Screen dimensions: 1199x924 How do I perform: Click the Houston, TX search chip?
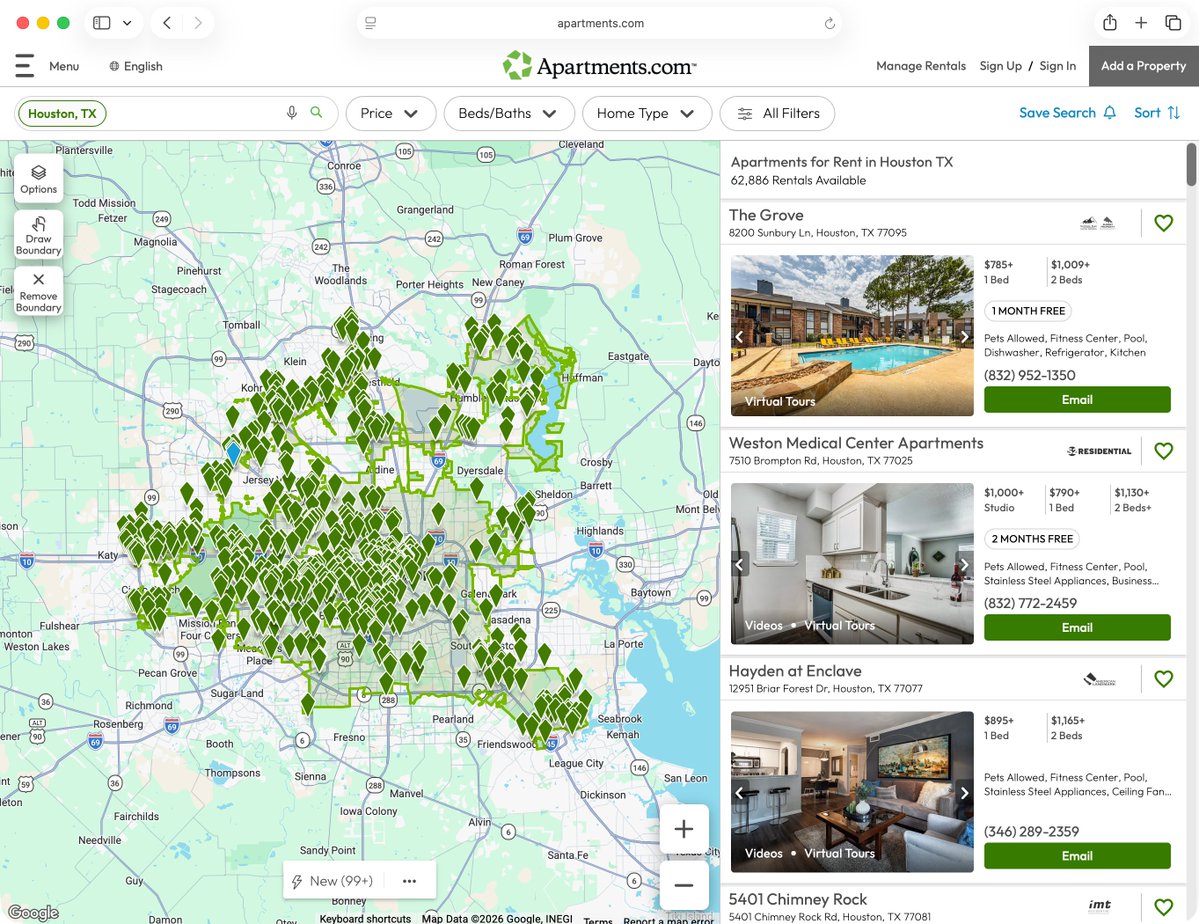[x=62, y=113]
